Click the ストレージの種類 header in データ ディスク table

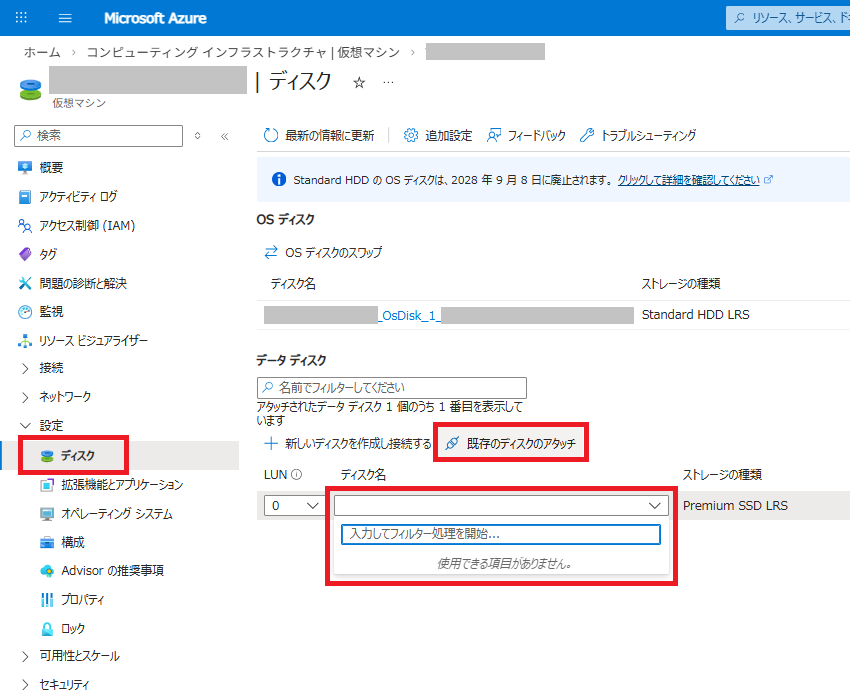click(x=722, y=475)
